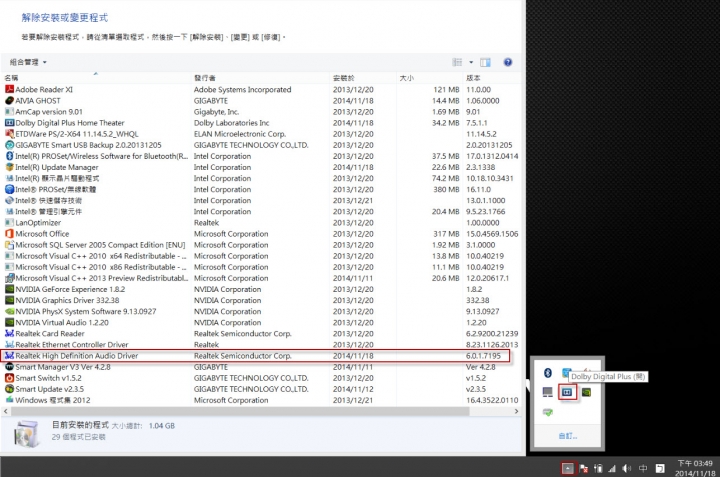Click version 6.0.1.7195 cell
This screenshot has height=477, width=720.
pyautogui.click(x=484, y=355)
